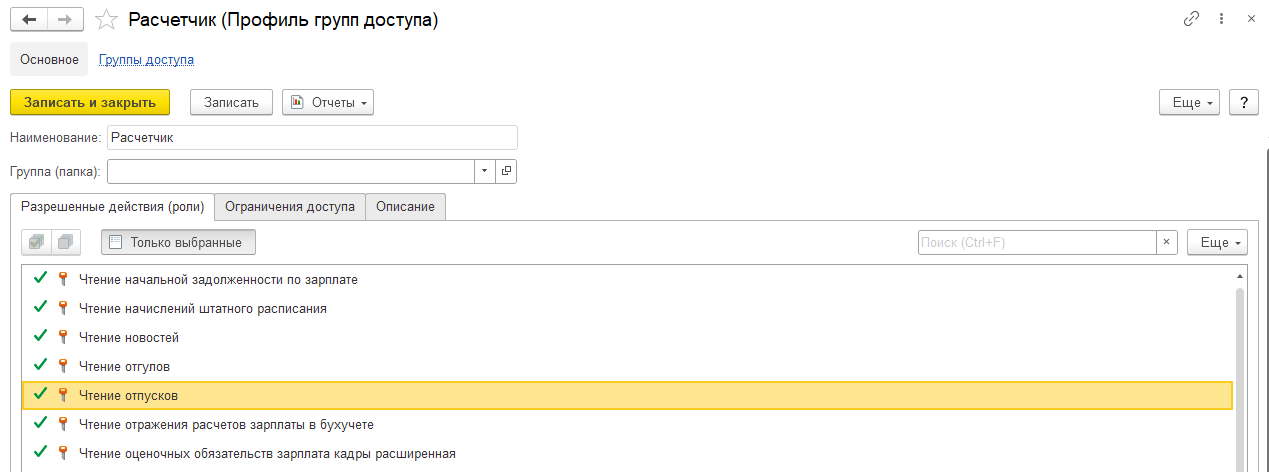The width and height of the screenshot is (1269, 472).
Task: Open the three-dot window menu
Action: pos(1221,19)
